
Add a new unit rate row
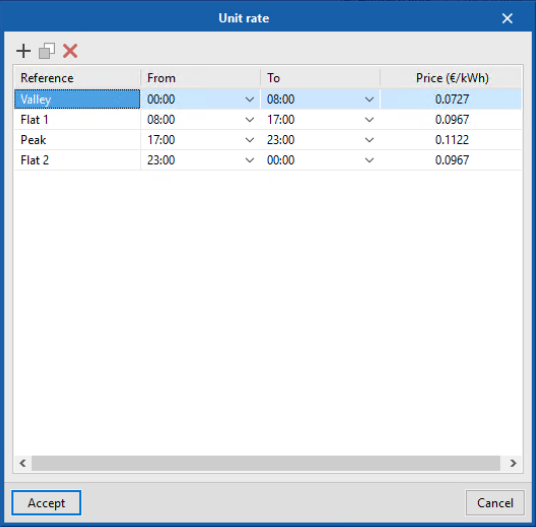(24, 51)
